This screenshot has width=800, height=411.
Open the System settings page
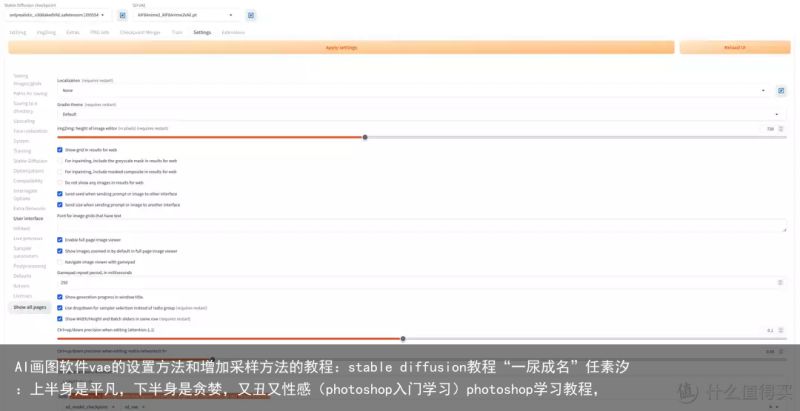[21, 141]
